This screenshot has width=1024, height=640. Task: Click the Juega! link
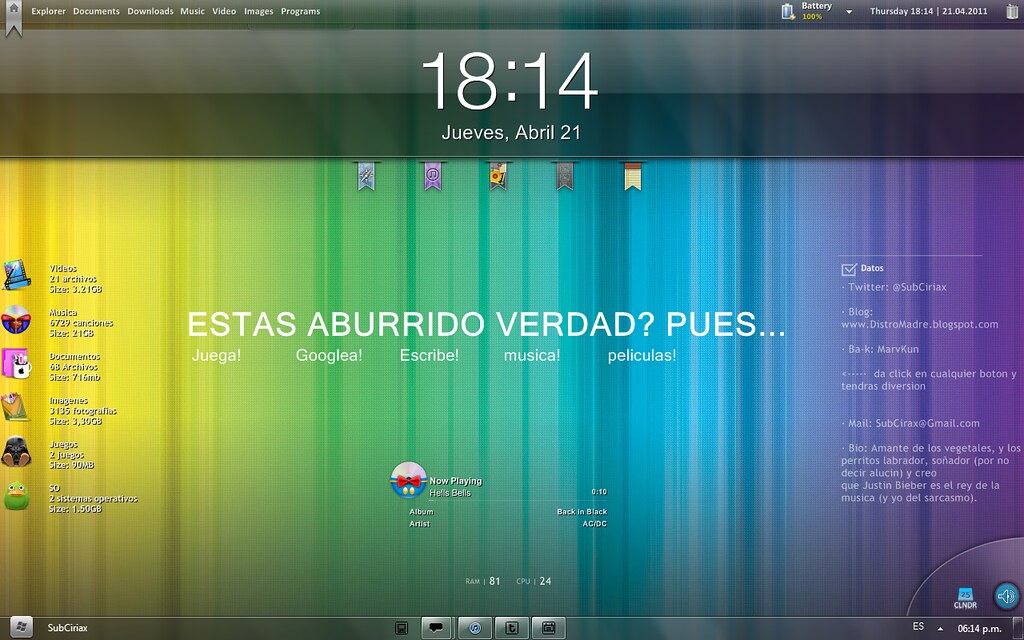[216, 355]
